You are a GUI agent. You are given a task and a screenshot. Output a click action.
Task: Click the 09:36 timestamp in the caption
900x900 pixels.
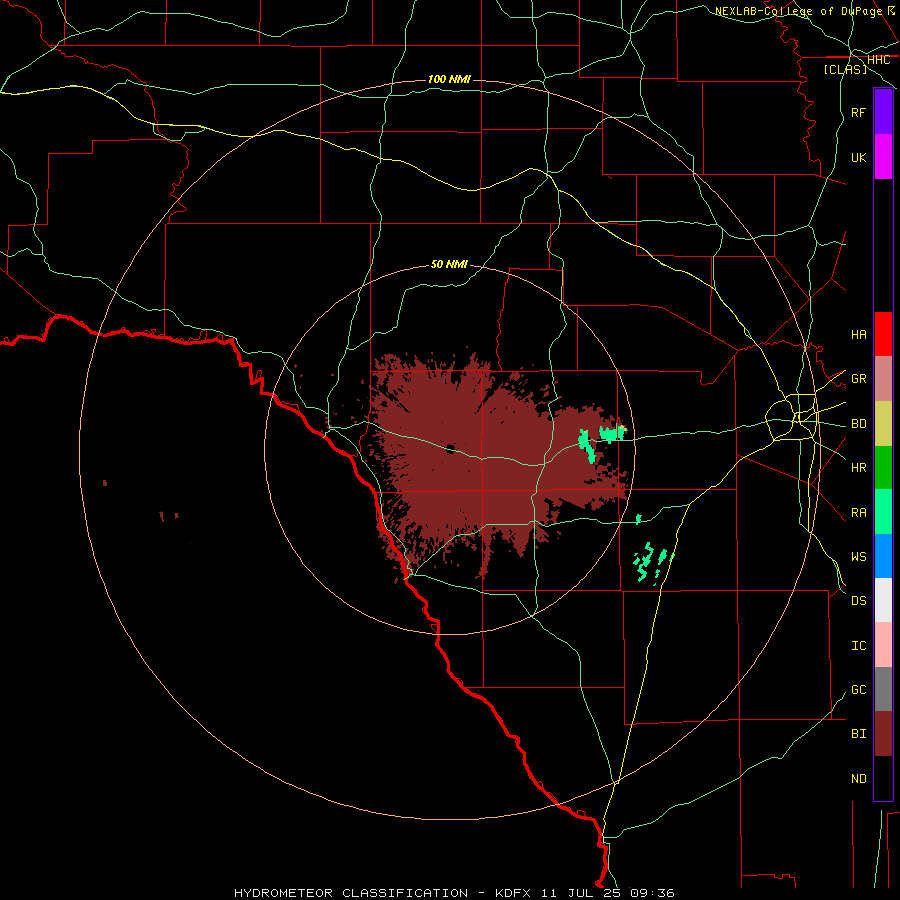[651, 893]
